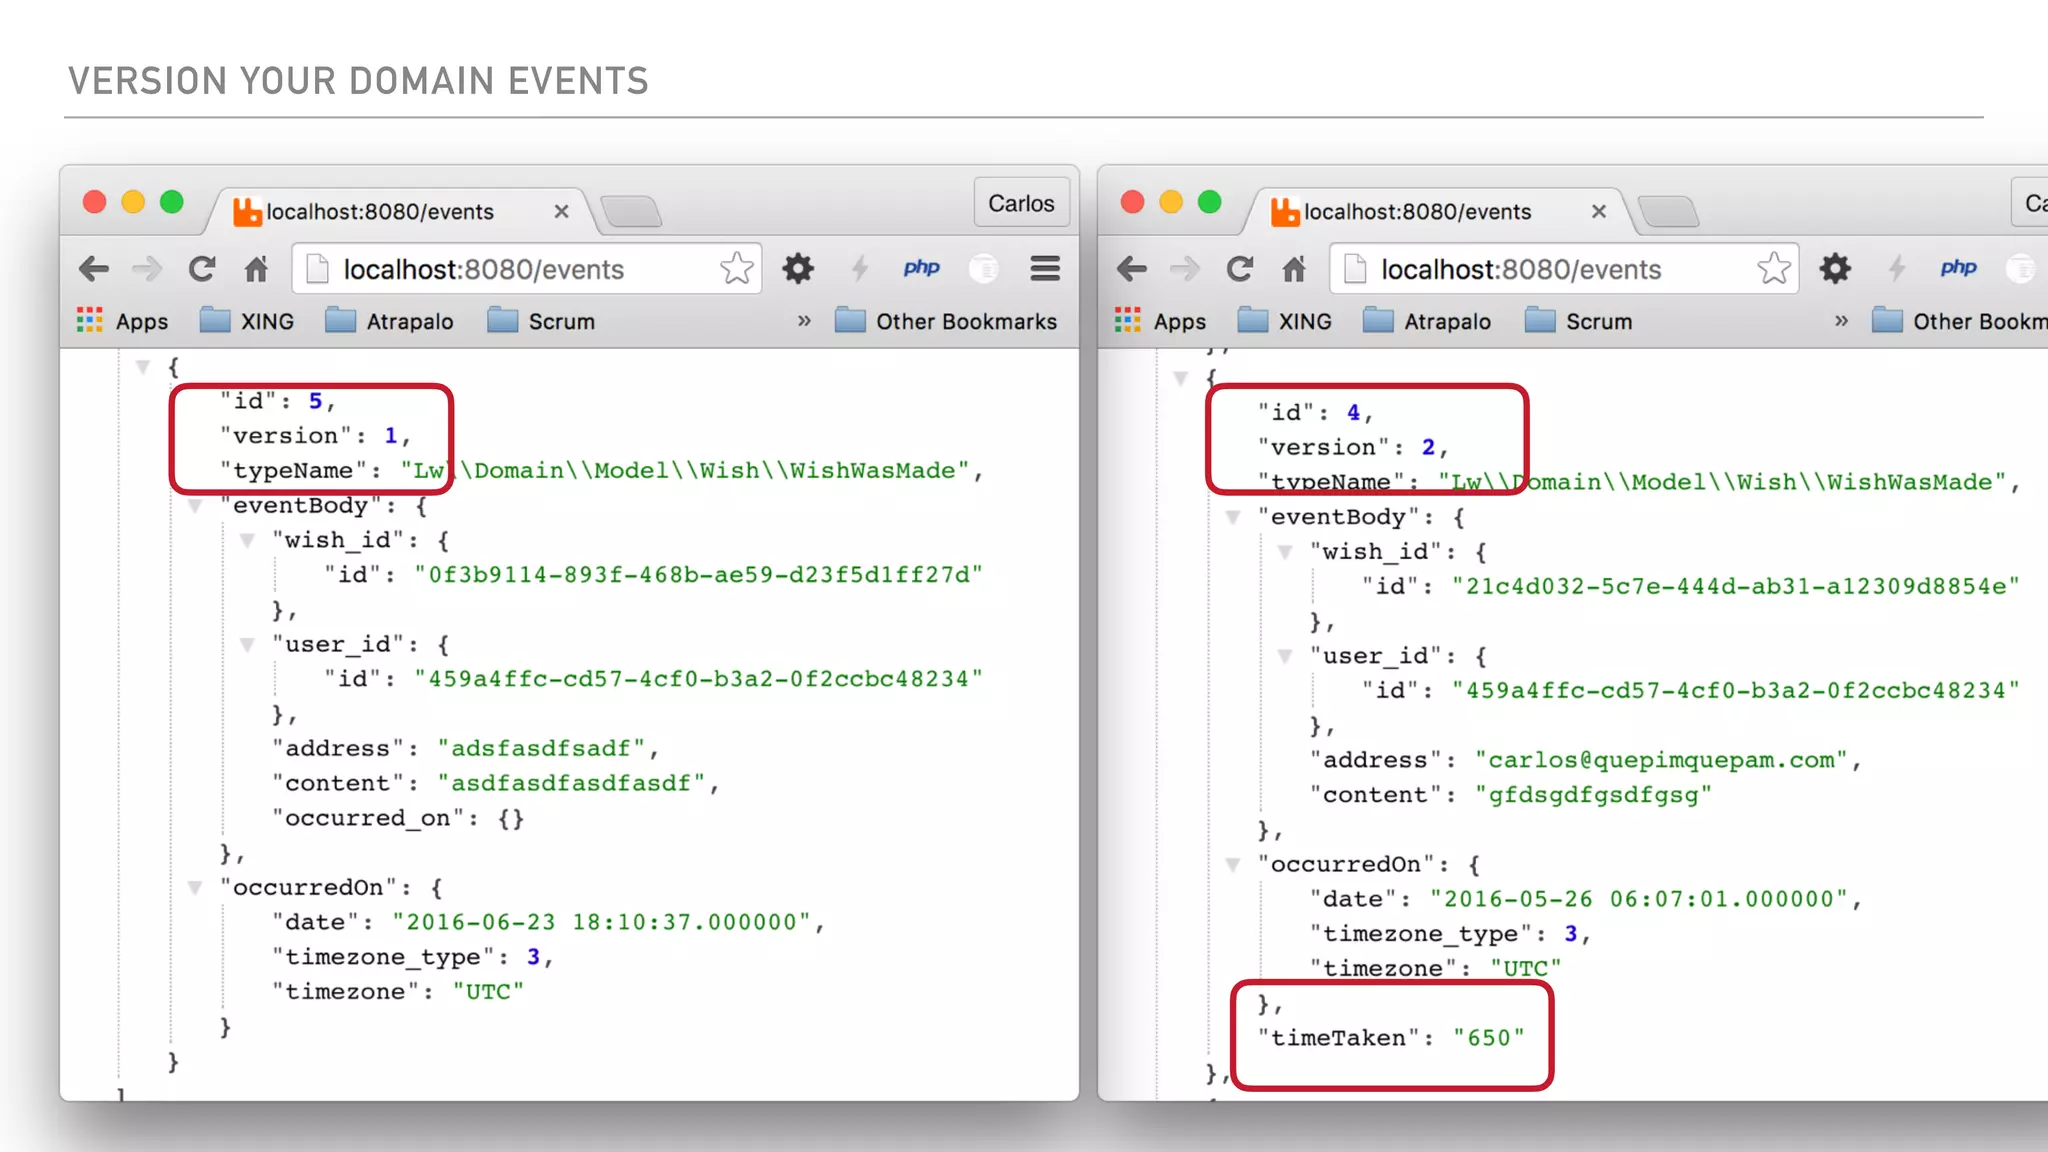2048x1152 pixels.
Task: Click the white round extension icon in left window
Action: [984, 268]
